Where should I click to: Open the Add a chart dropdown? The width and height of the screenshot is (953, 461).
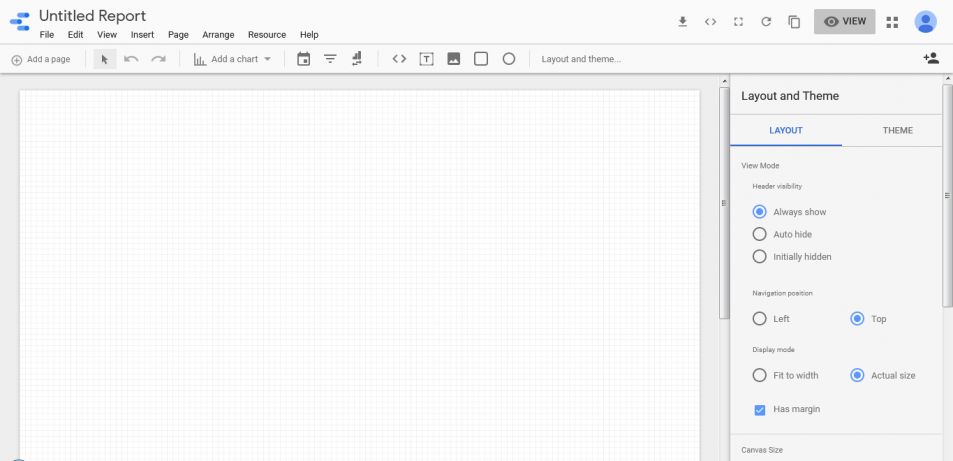point(232,59)
